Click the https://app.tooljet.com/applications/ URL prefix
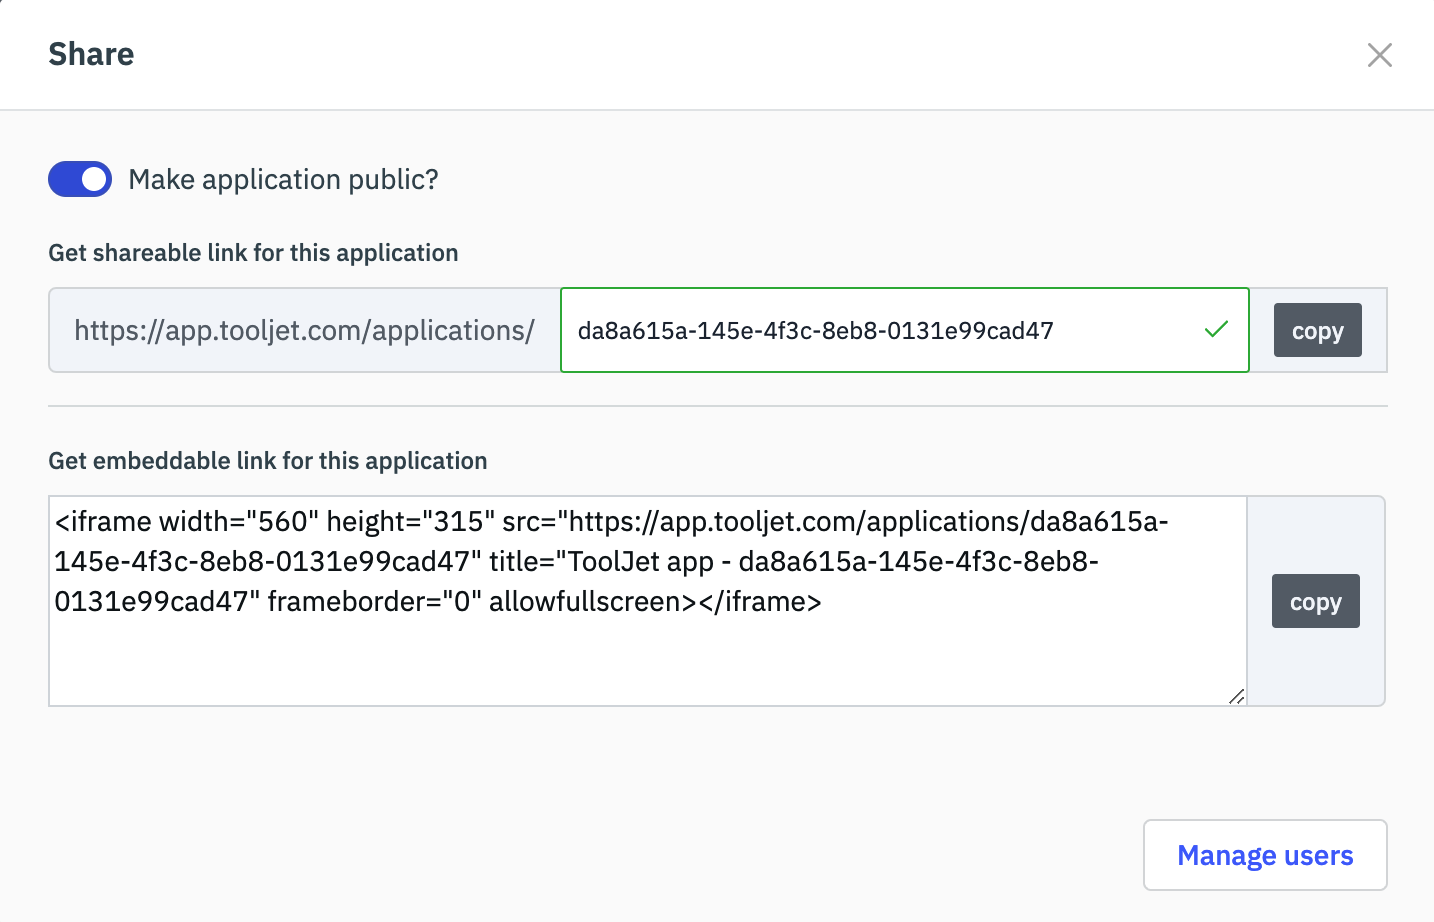Viewport: 1434px width, 922px height. 304,331
